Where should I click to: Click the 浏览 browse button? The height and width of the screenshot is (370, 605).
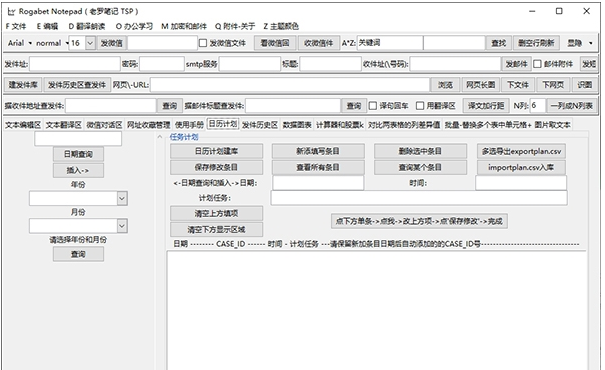(x=445, y=84)
